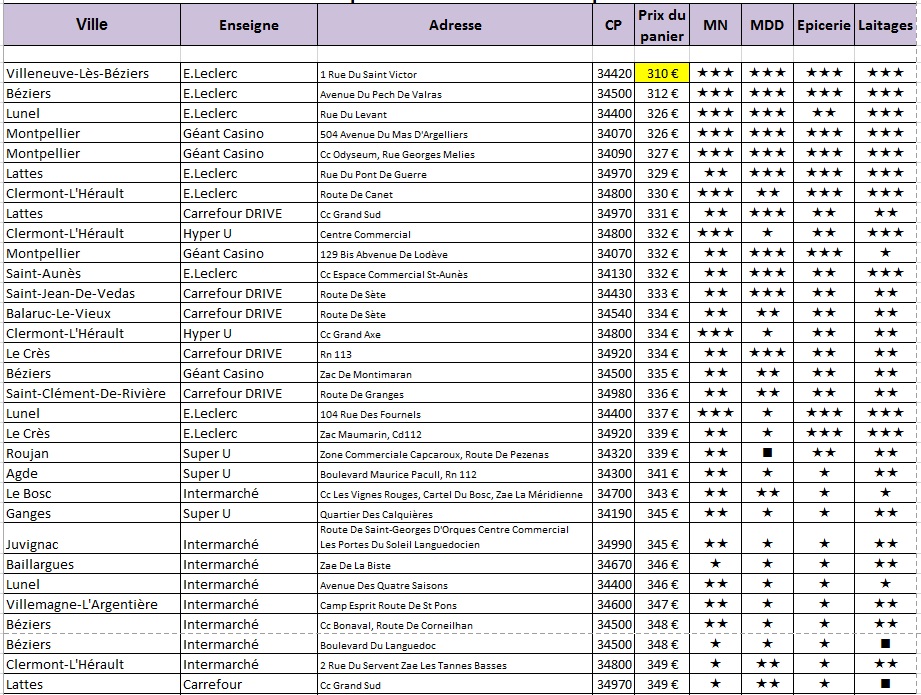Select the "Le Bosc" city cell
921x695 pixels.
[92, 493]
